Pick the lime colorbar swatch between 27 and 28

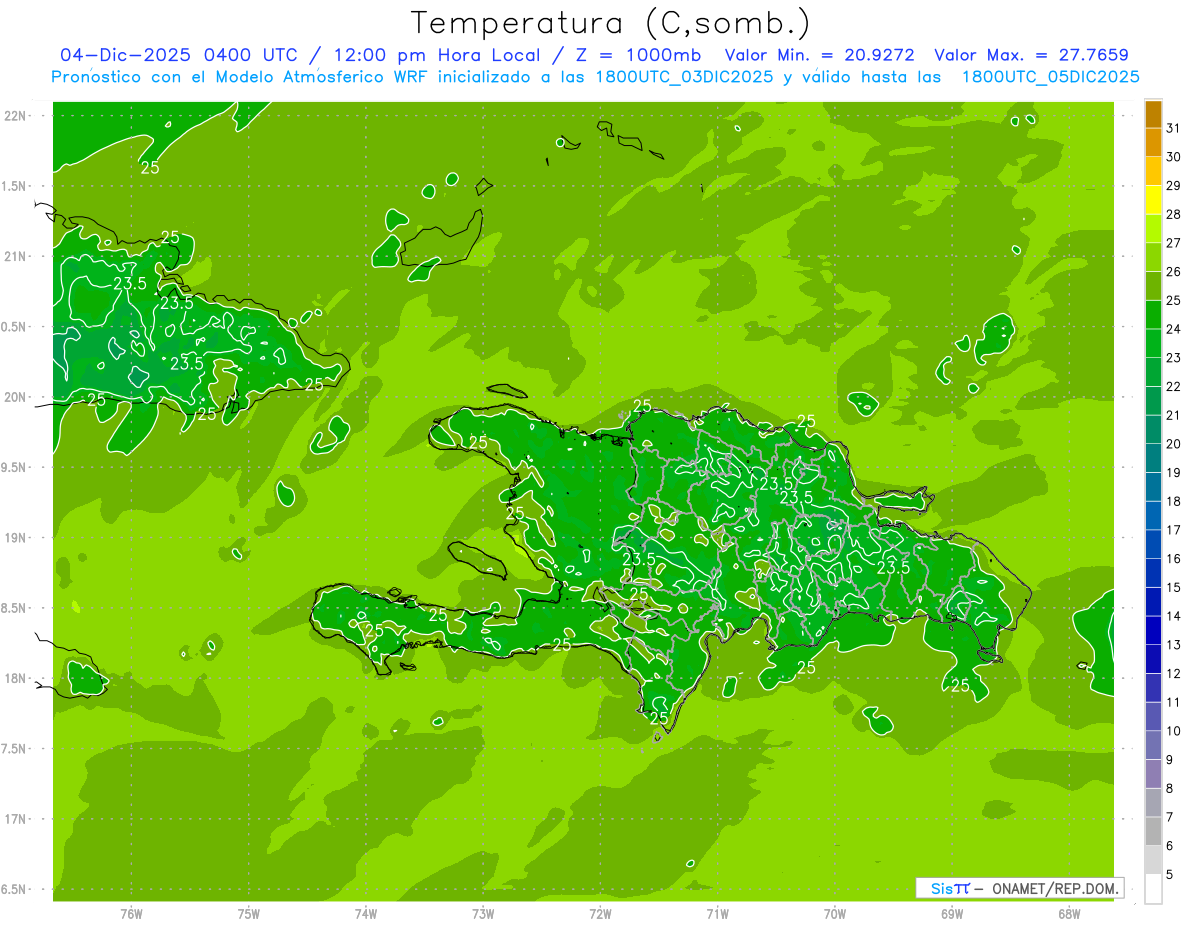pos(1153,229)
